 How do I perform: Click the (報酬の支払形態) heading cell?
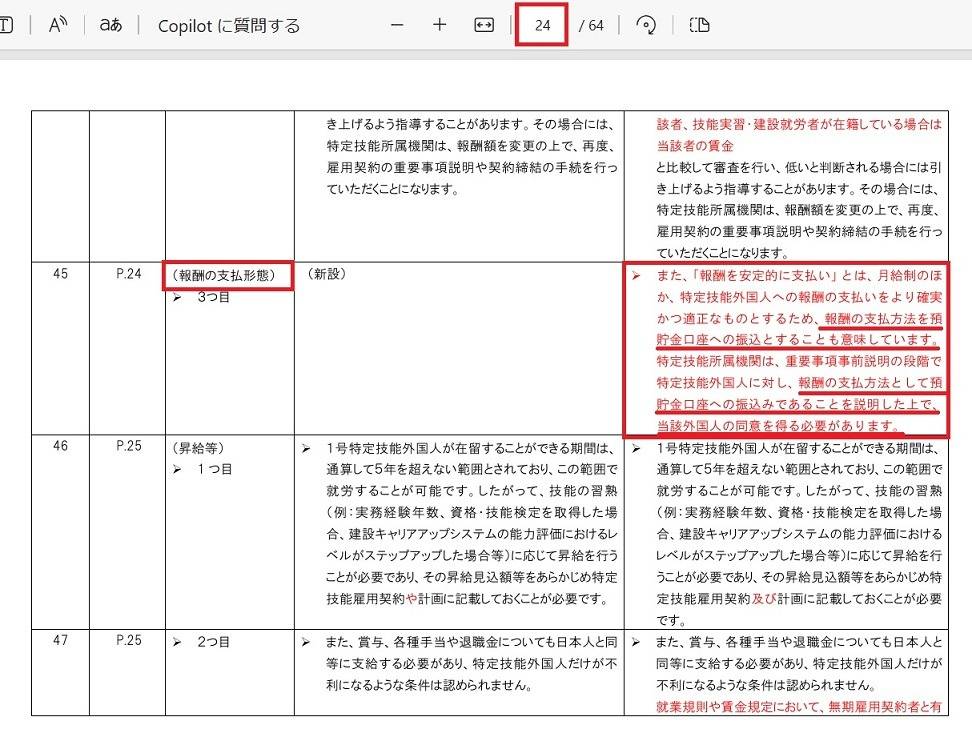pyautogui.click(x=227, y=275)
